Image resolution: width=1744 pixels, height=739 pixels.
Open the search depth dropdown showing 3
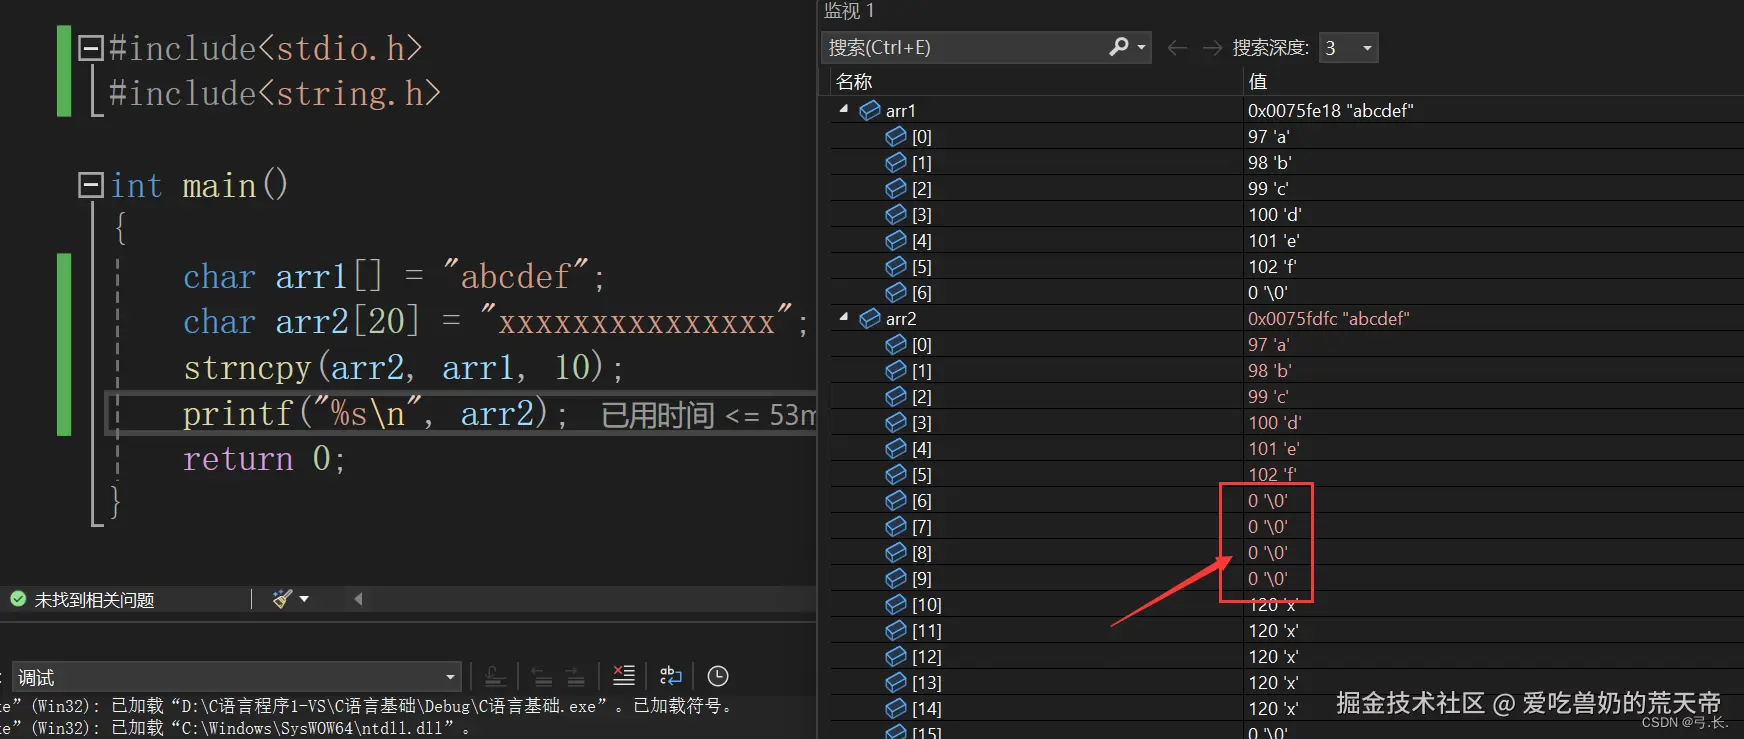coord(1349,47)
